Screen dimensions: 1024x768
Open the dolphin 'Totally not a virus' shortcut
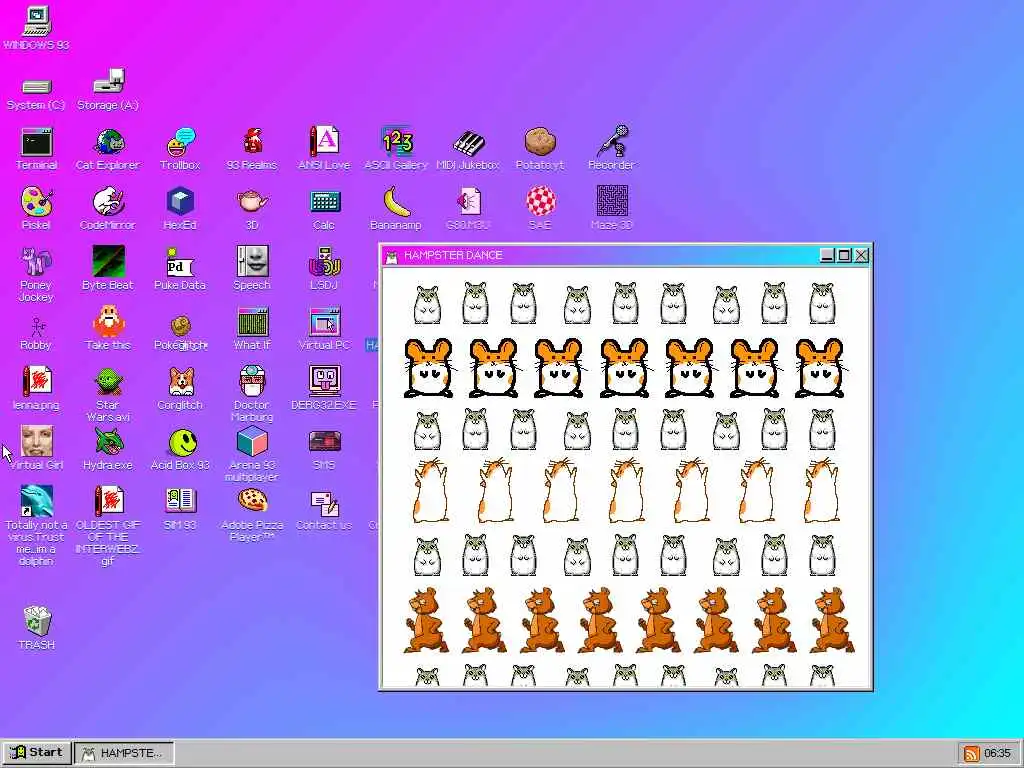point(37,502)
